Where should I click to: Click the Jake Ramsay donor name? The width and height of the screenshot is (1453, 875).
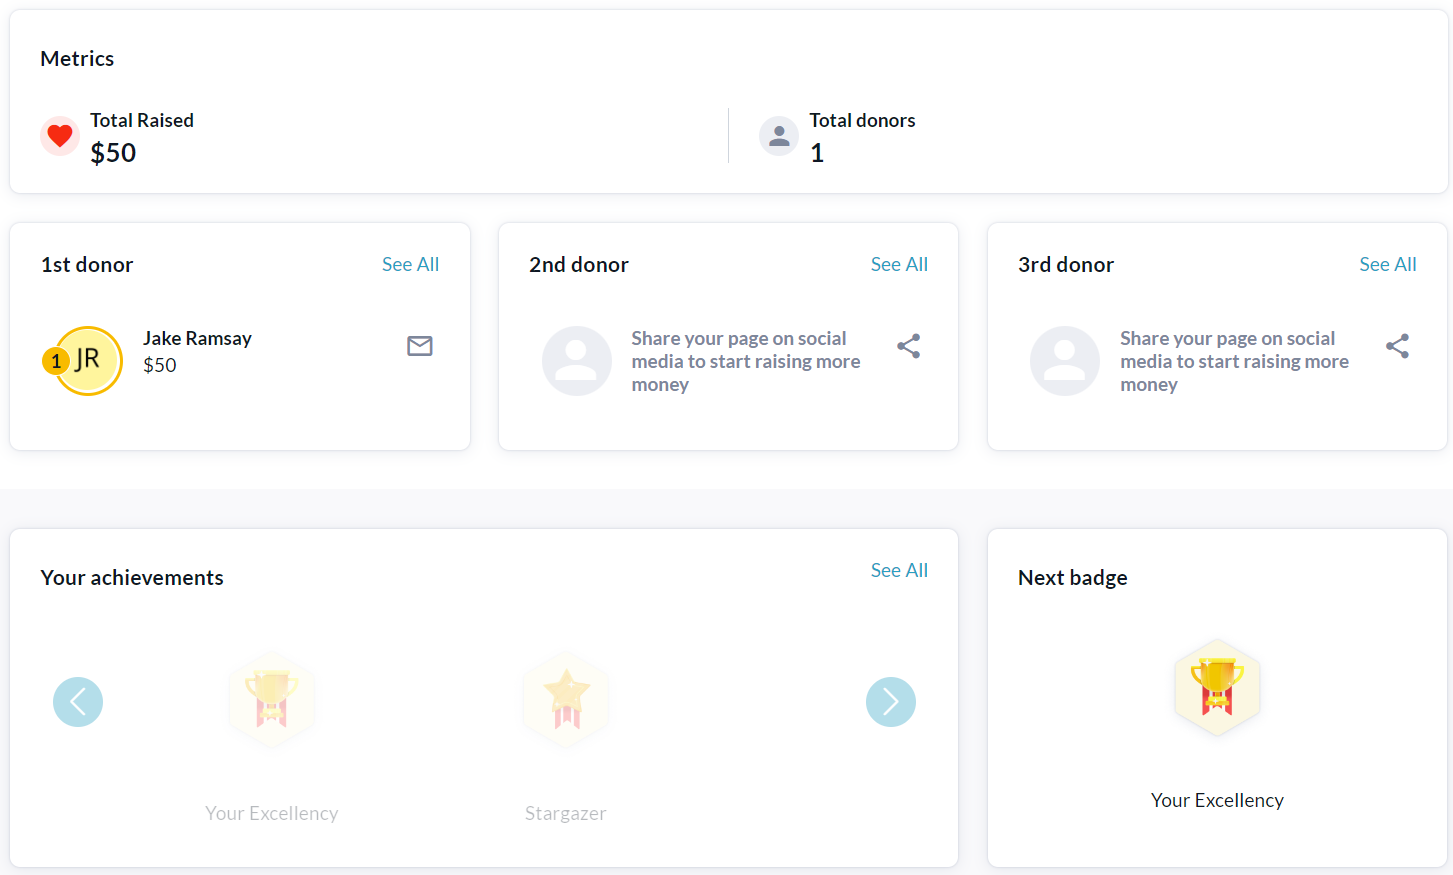point(197,338)
